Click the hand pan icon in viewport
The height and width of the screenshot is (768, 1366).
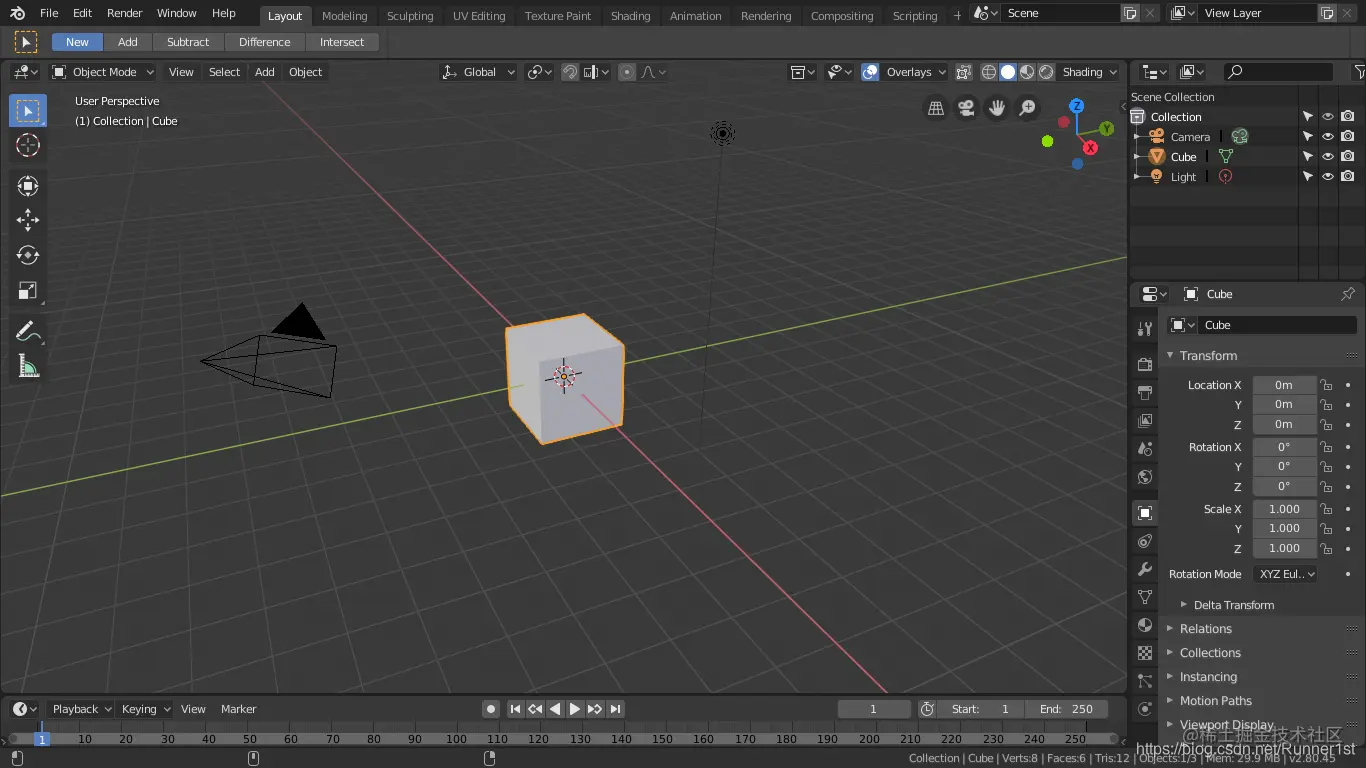[x=997, y=108]
